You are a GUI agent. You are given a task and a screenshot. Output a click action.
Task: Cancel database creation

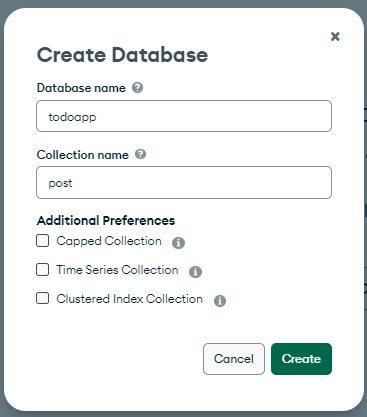click(x=234, y=359)
